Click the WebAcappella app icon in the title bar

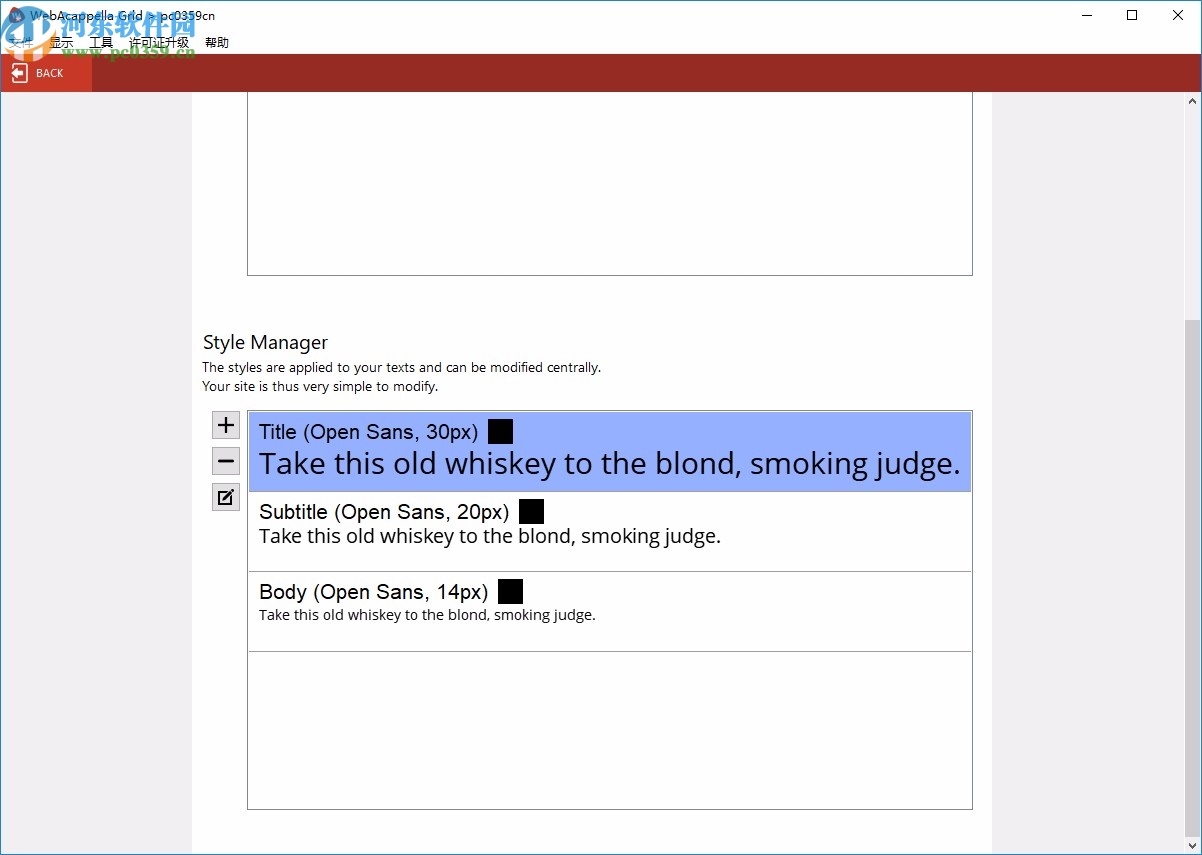16,15
